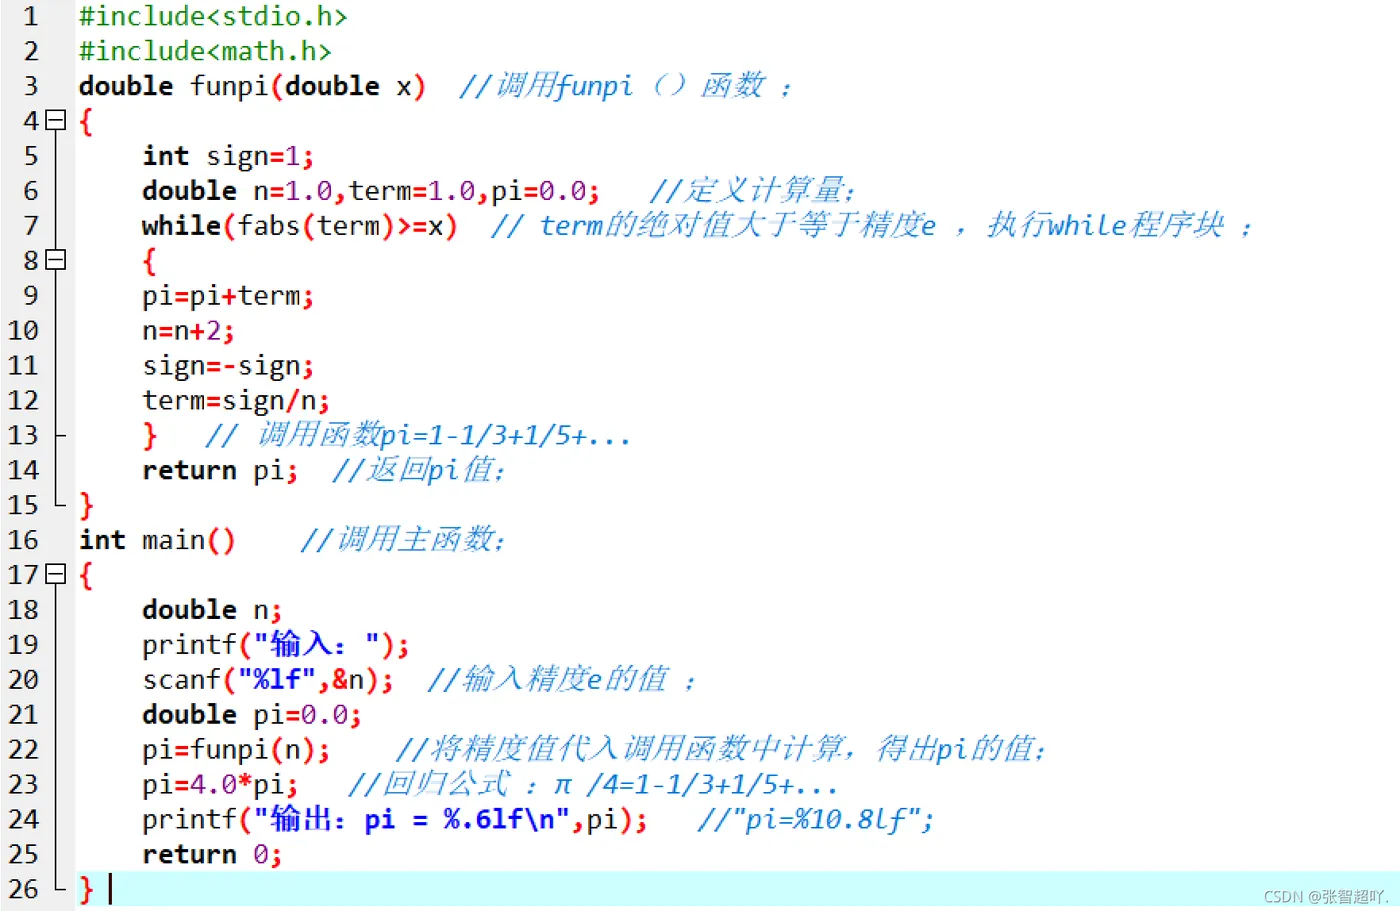The height and width of the screenshot is (911, 1400).
Task: Click the #include<stdio.h> line
Action: (213, 16)
